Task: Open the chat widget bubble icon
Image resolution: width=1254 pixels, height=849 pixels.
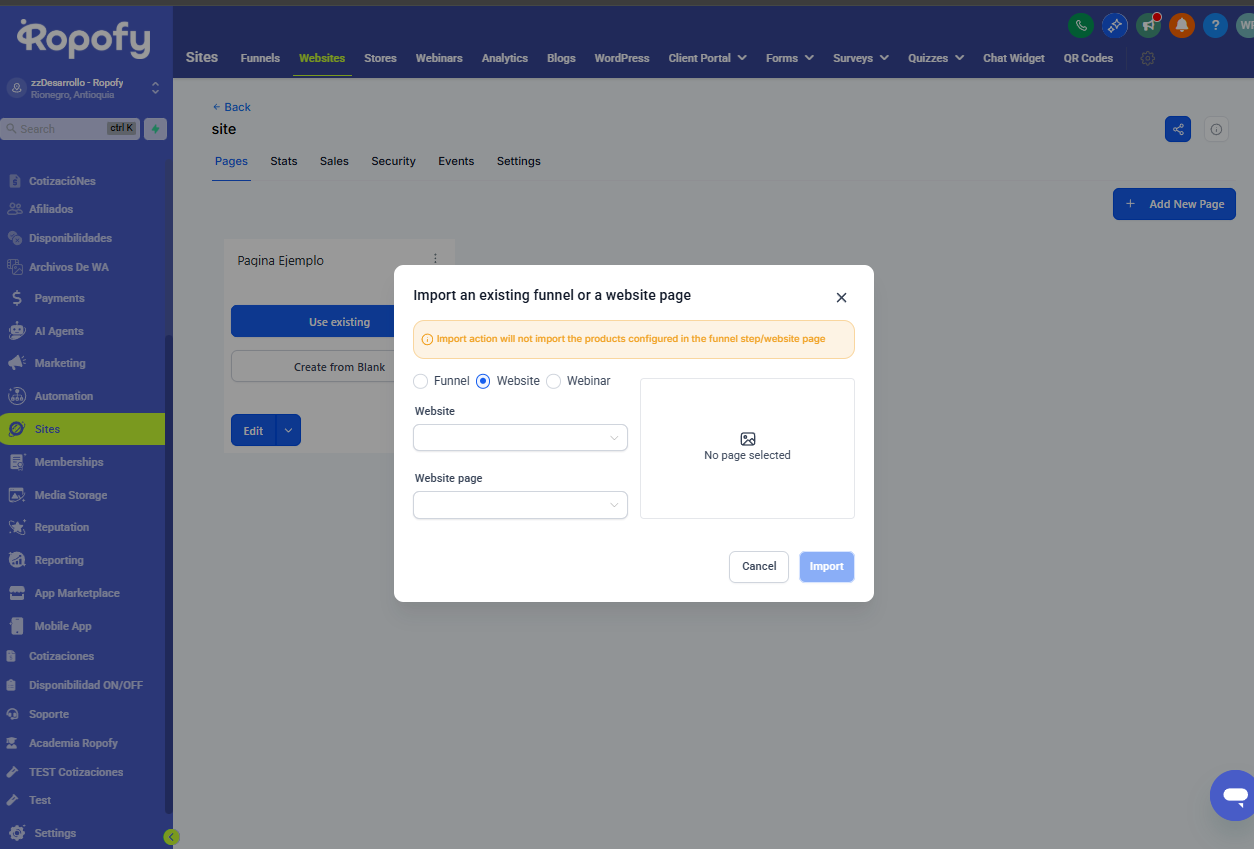Action: pos(1234,796)
